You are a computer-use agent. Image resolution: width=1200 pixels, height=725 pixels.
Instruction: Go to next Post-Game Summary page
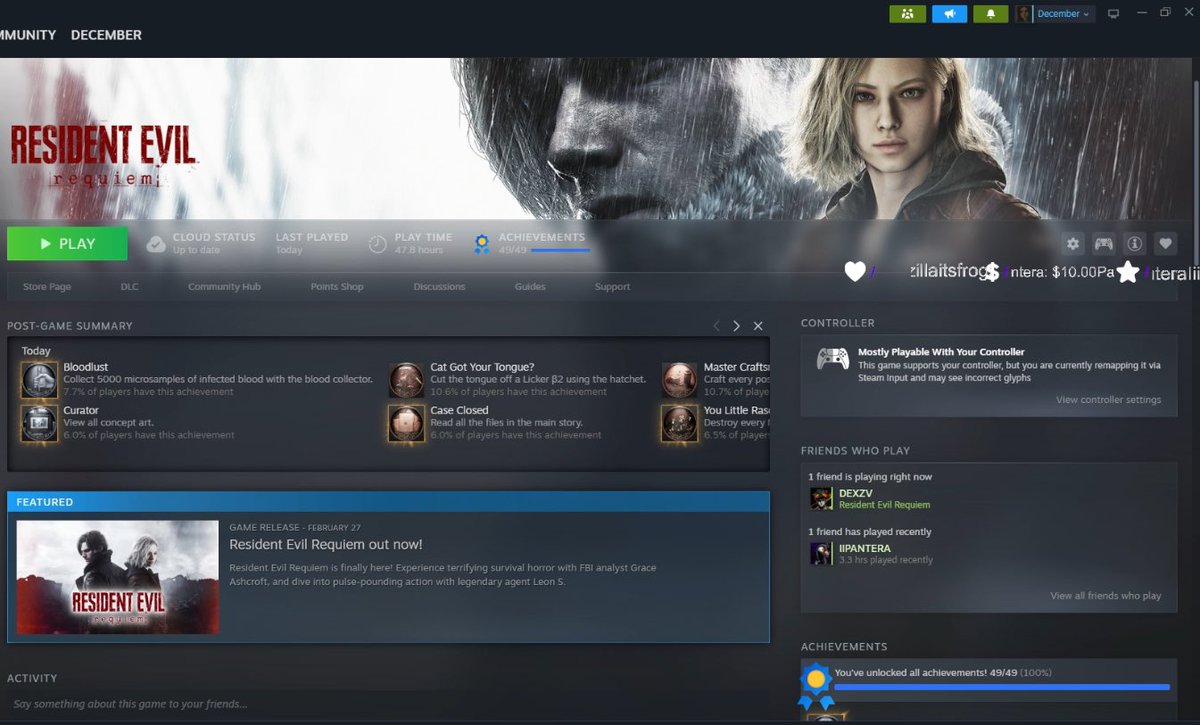[x=737, y=326]
